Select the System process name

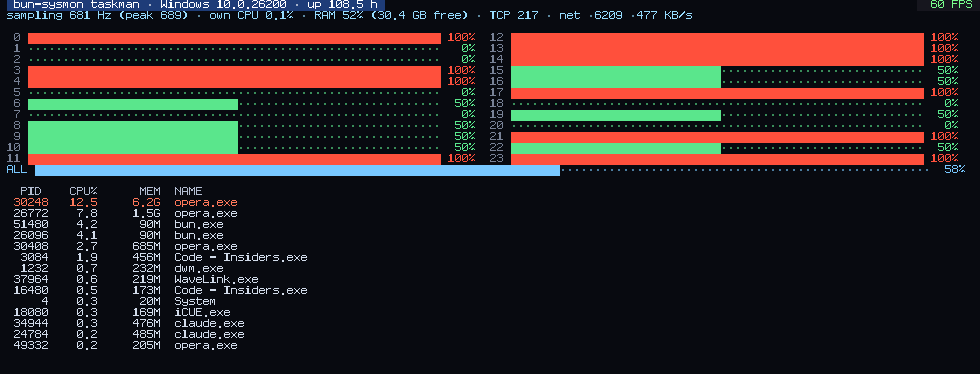[195, 301]
